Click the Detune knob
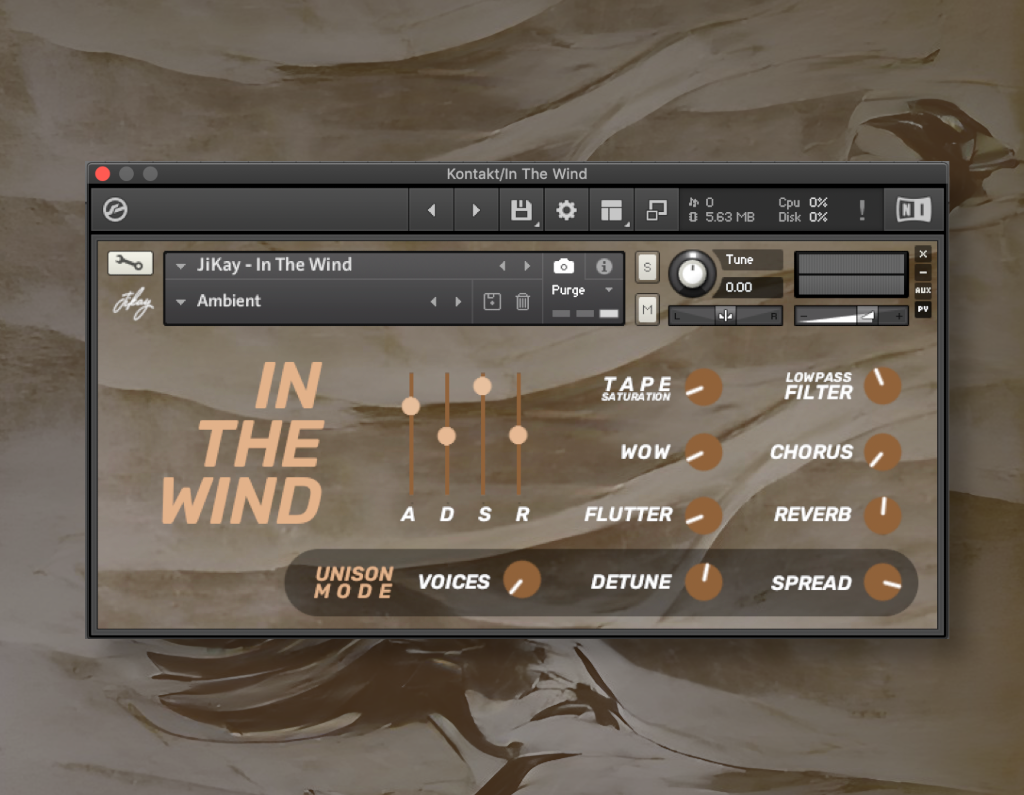The image size is (1024, 795). pos(703,581)
